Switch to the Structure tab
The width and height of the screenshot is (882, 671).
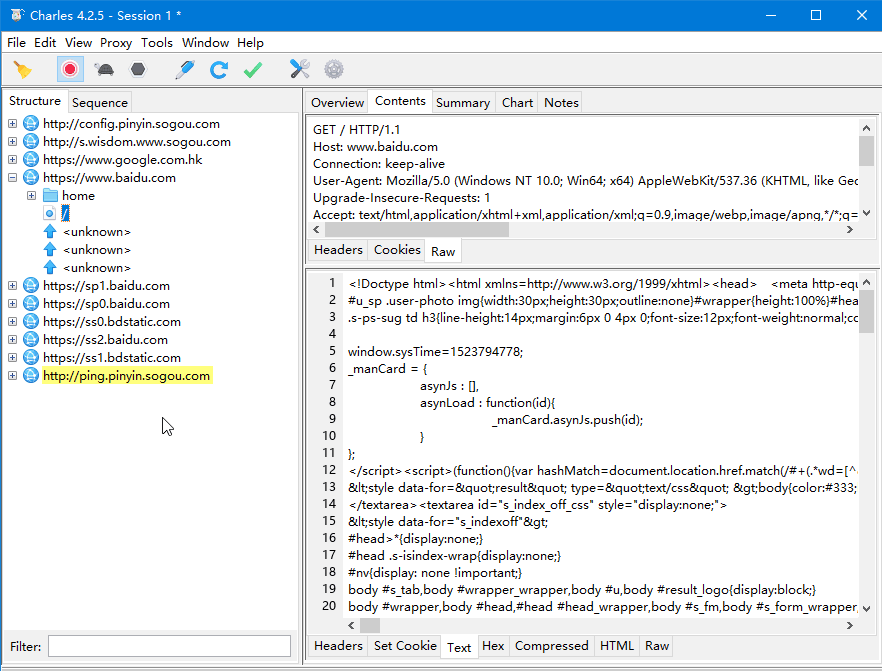[35, 101]
